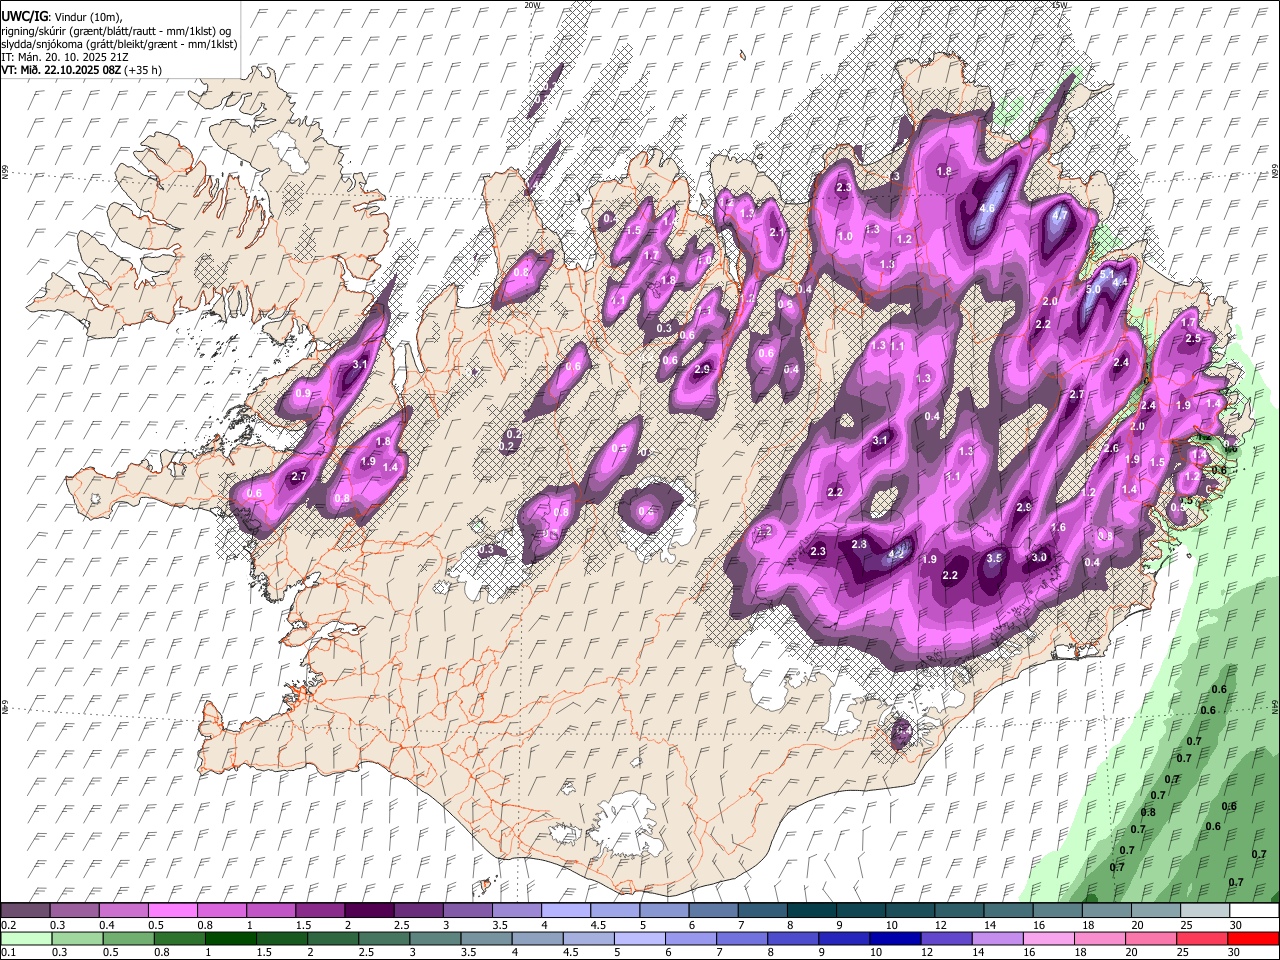Click the dark teal upper swatch between 8 and 9
This screenshot has height=960, width=1280.
(x=811, y=910)
